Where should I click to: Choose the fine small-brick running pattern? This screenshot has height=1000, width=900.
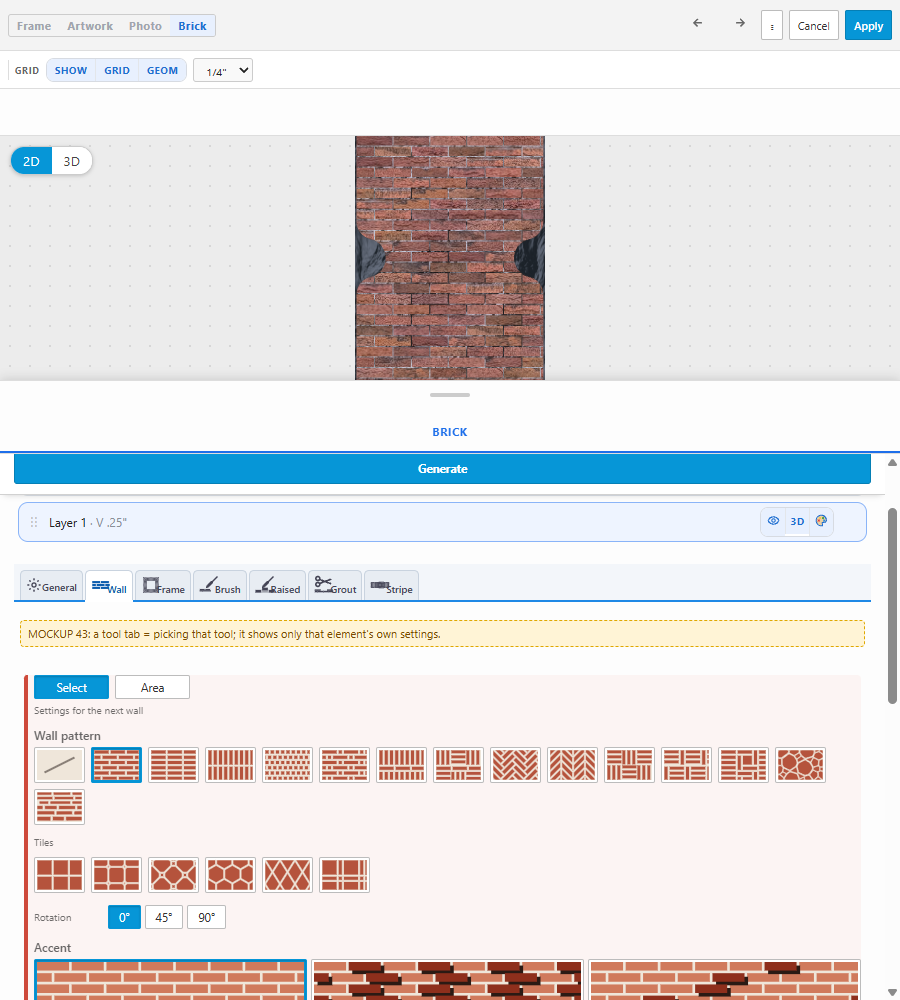point(288,765)
